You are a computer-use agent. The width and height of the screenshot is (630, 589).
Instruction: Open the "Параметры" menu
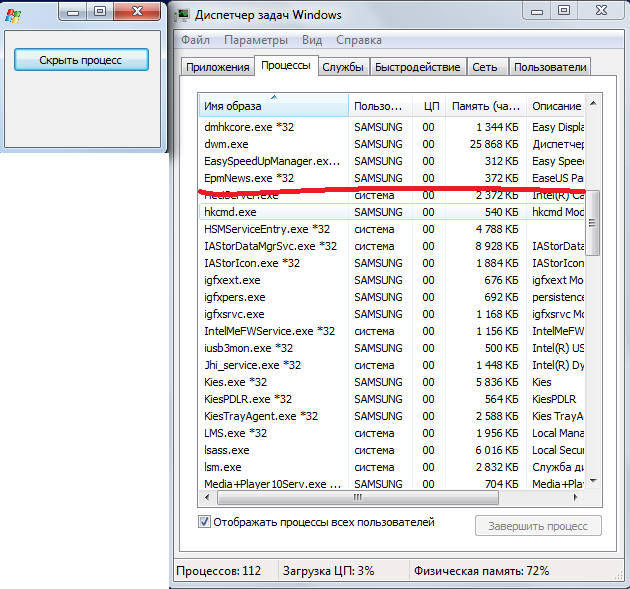coord(256,40)
